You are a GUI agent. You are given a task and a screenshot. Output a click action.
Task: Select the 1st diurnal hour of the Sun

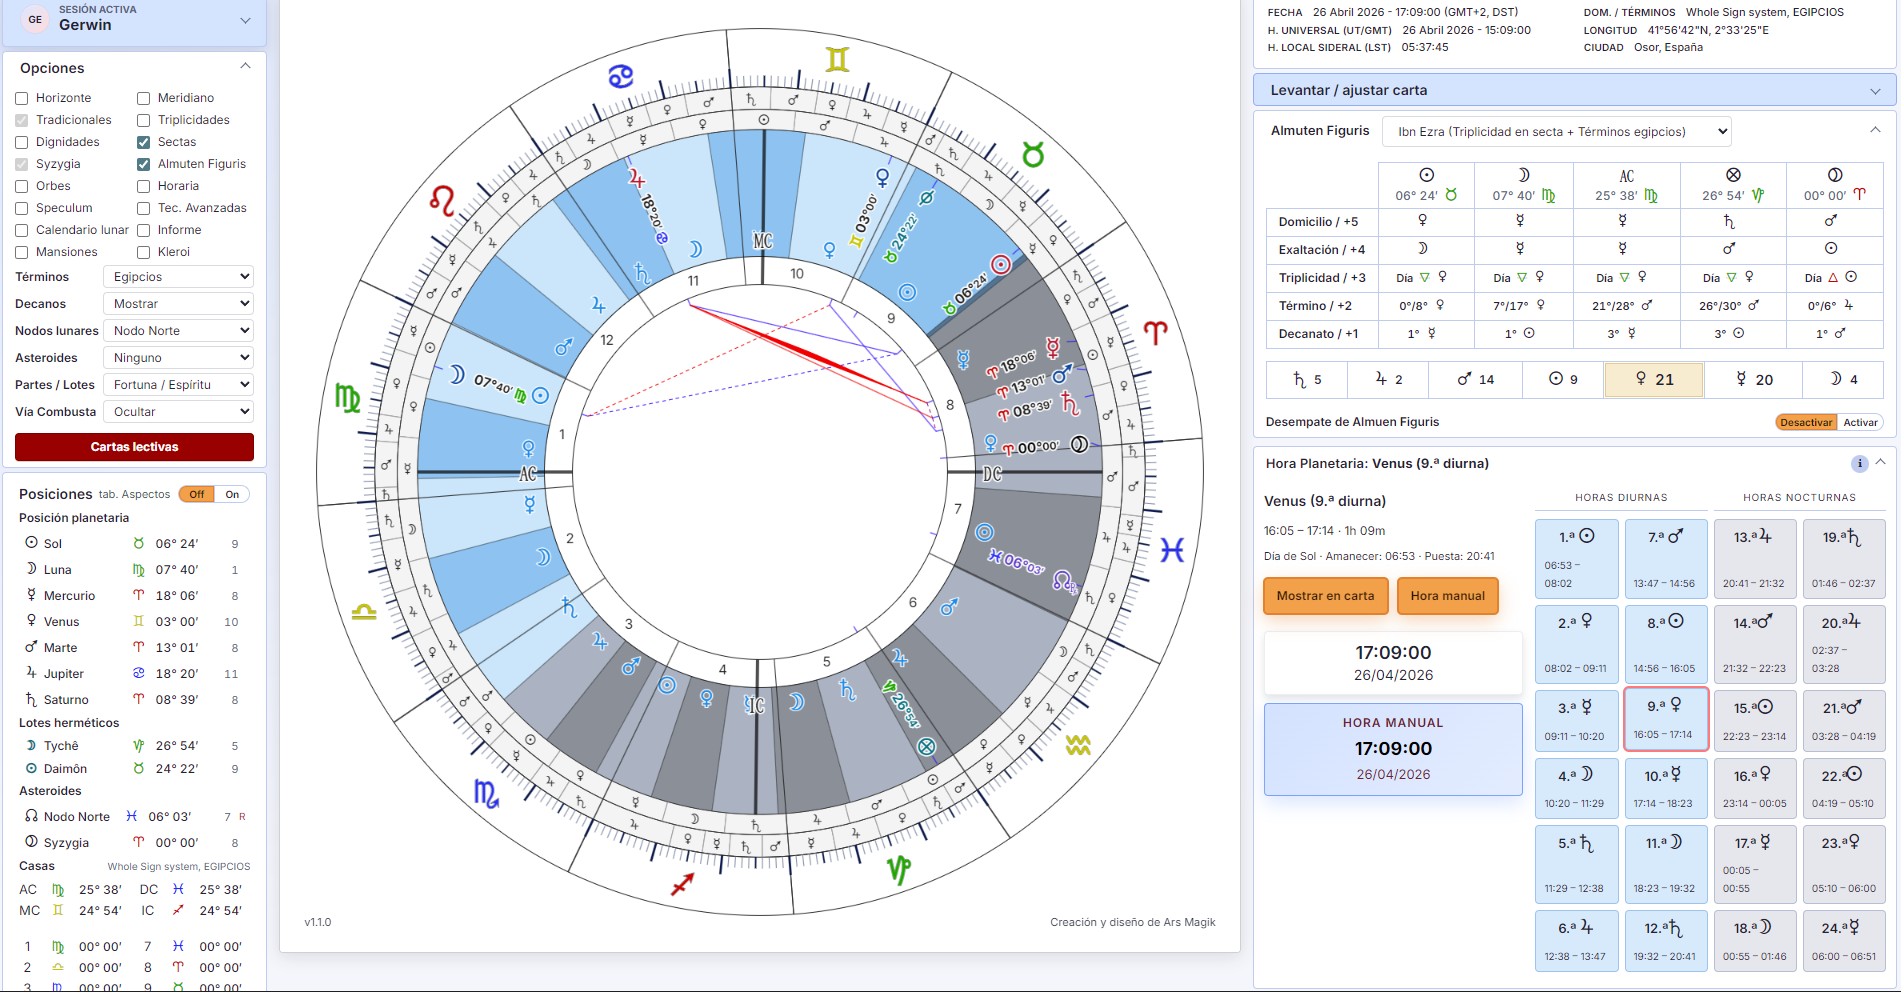[x=1577, y=558]
